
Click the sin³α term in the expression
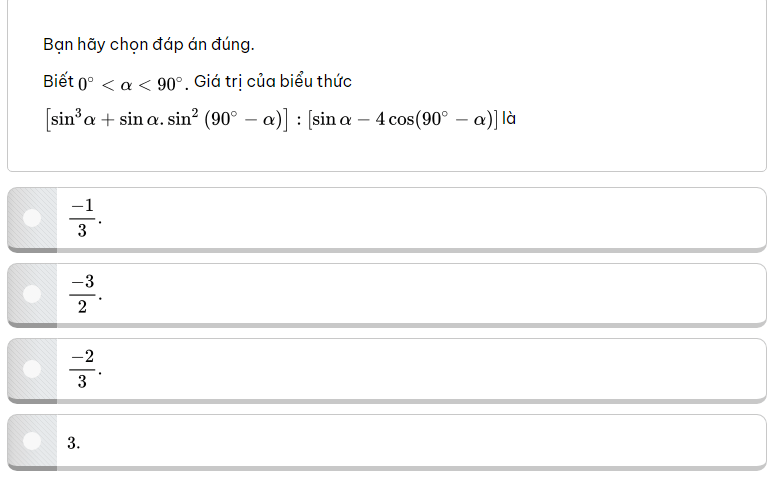[74, 120]
